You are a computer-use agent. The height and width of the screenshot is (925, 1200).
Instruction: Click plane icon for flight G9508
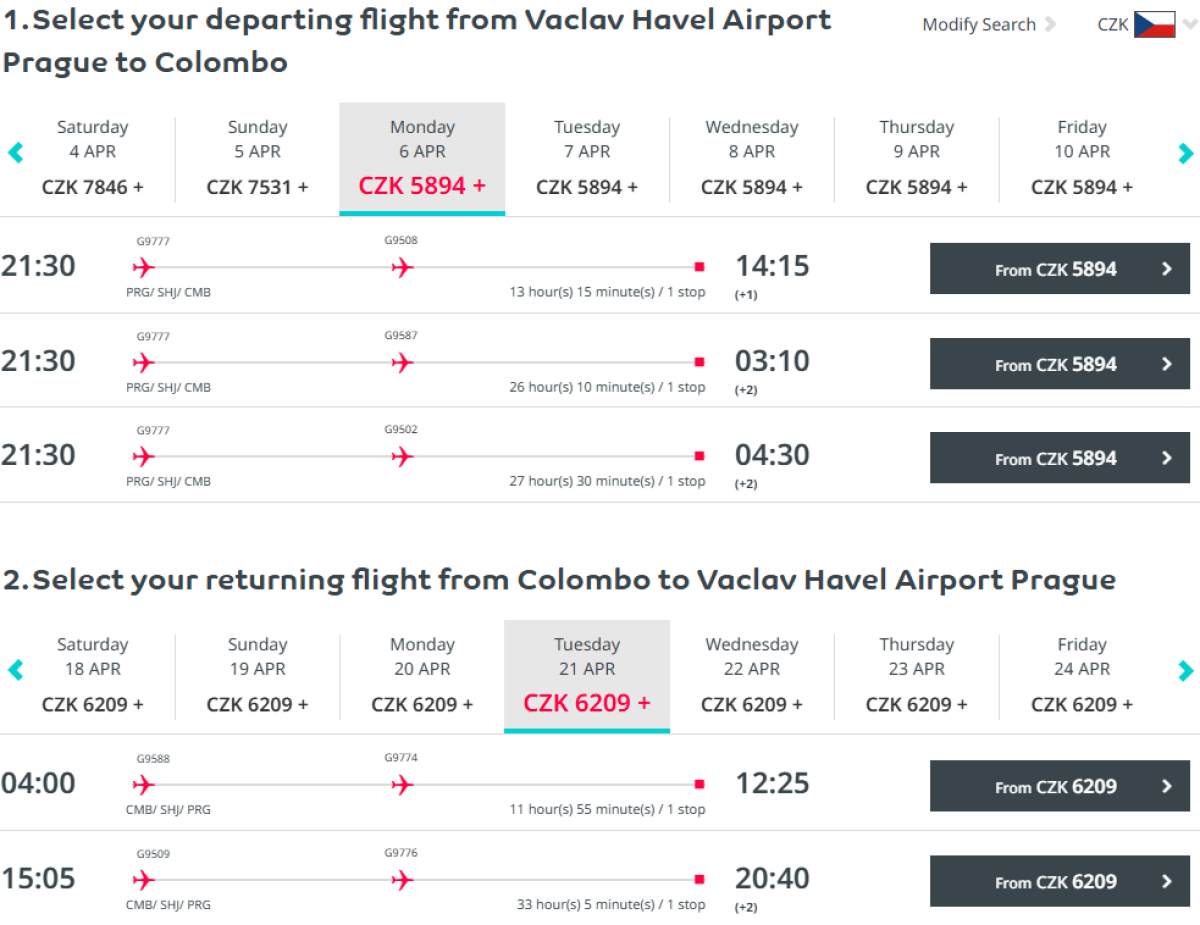pyautogui.click(x=402, y=267)
